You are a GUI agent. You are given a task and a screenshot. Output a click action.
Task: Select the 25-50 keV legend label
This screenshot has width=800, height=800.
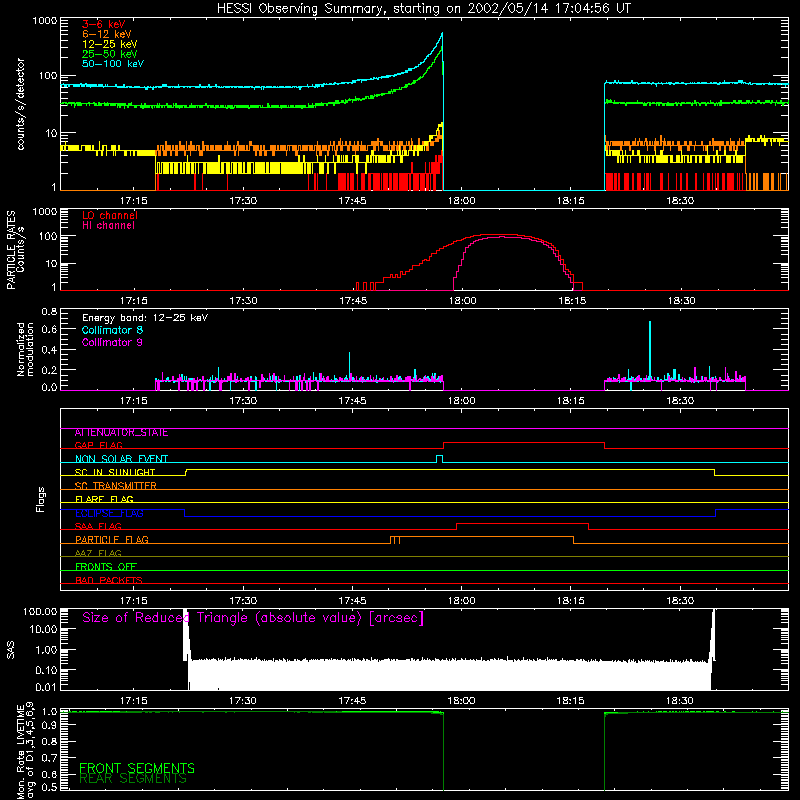pos(110,54)
